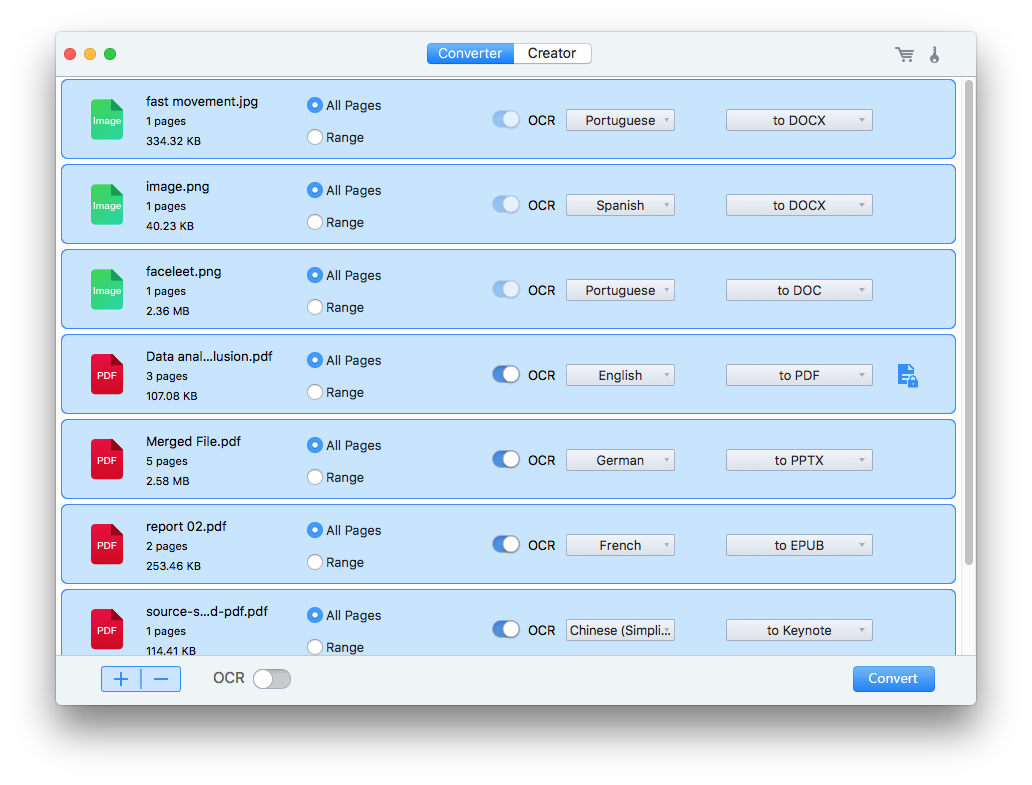The height and width of the screenshot is (785, 1032).
Task: Select Range for fast movement.jpg
Action: click(315, 137)
